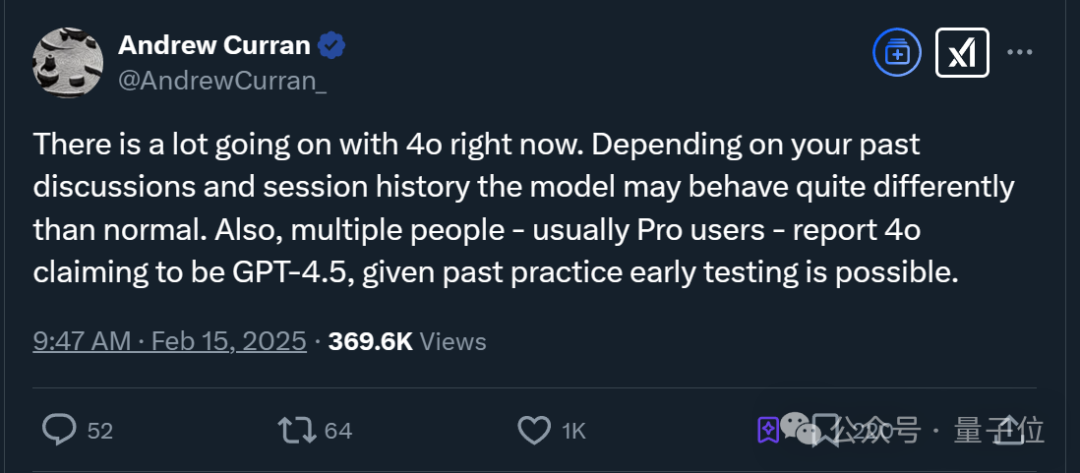Open Andrew Curran's profile picture

(x=69, y=62)
